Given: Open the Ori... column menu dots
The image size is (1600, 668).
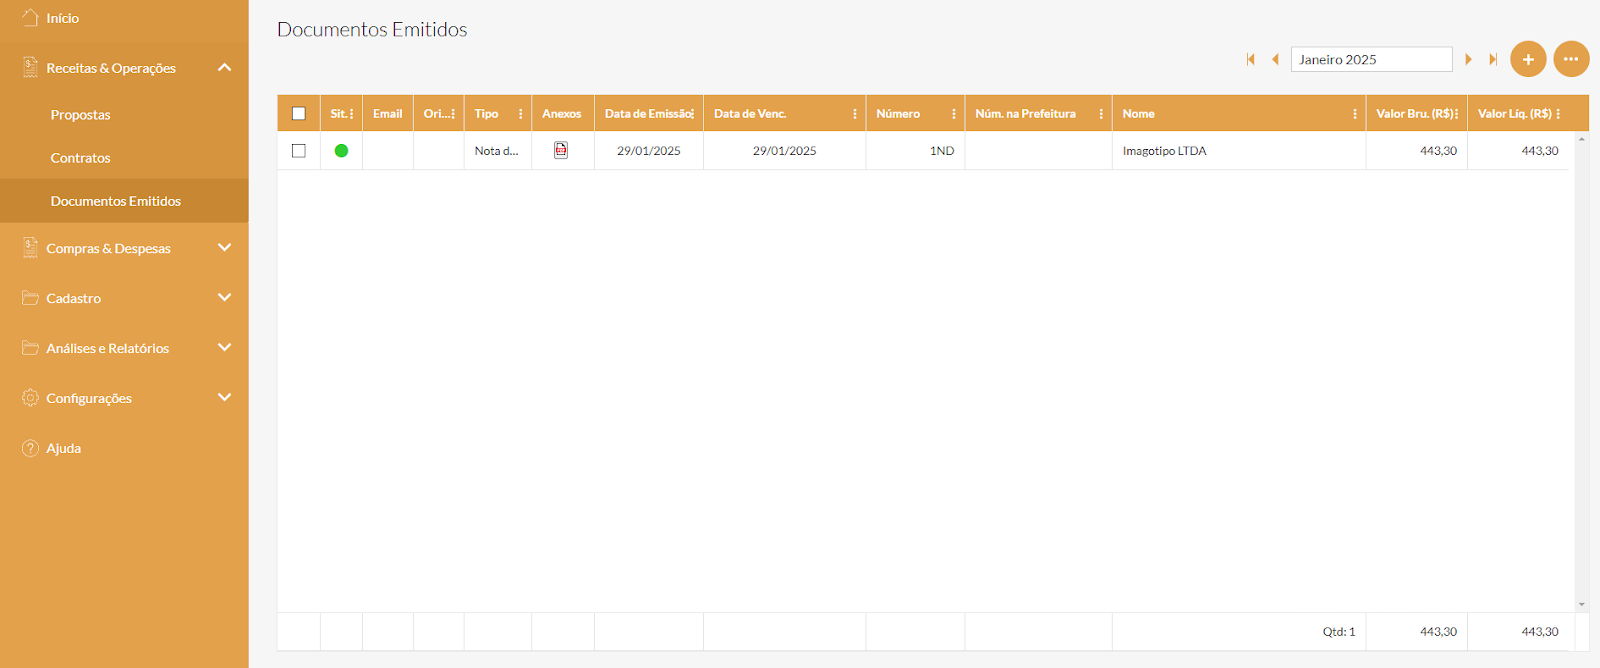Looking at the screenshot, I should (x=453, y=114).
